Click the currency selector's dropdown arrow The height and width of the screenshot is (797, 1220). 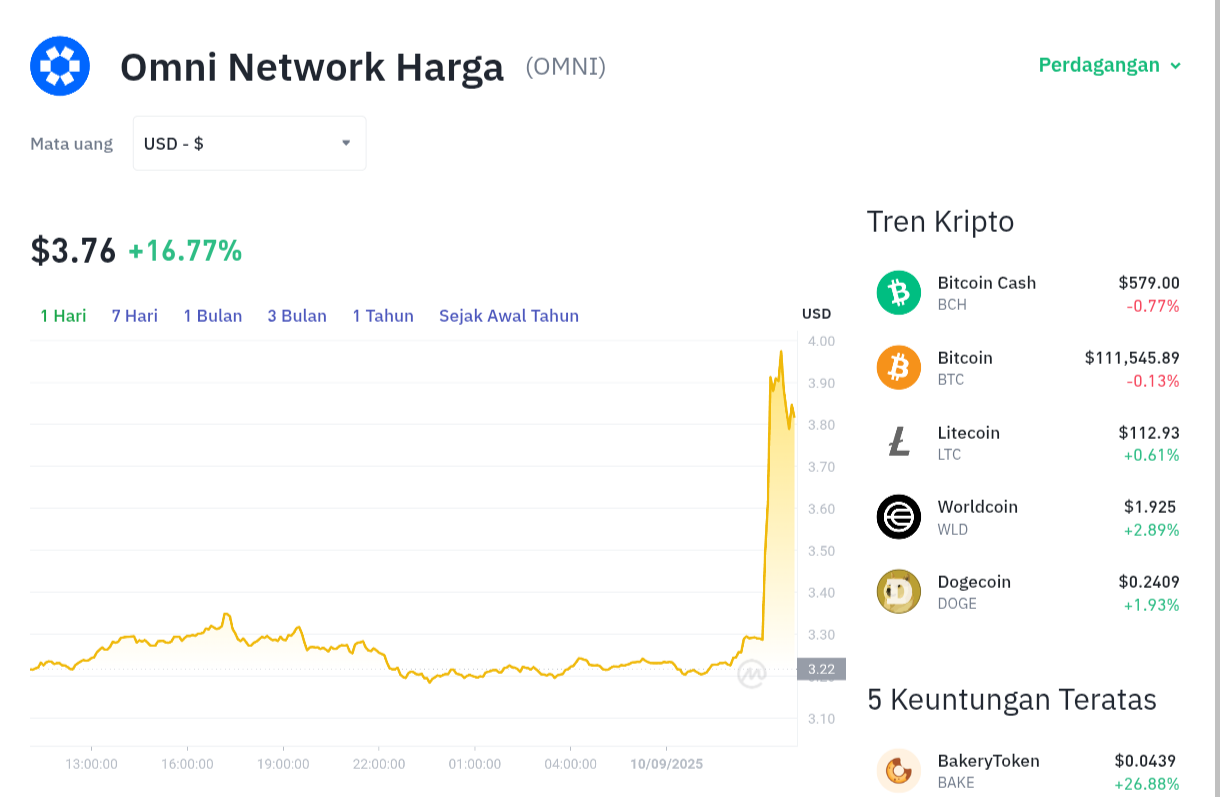tap(346, 143)
